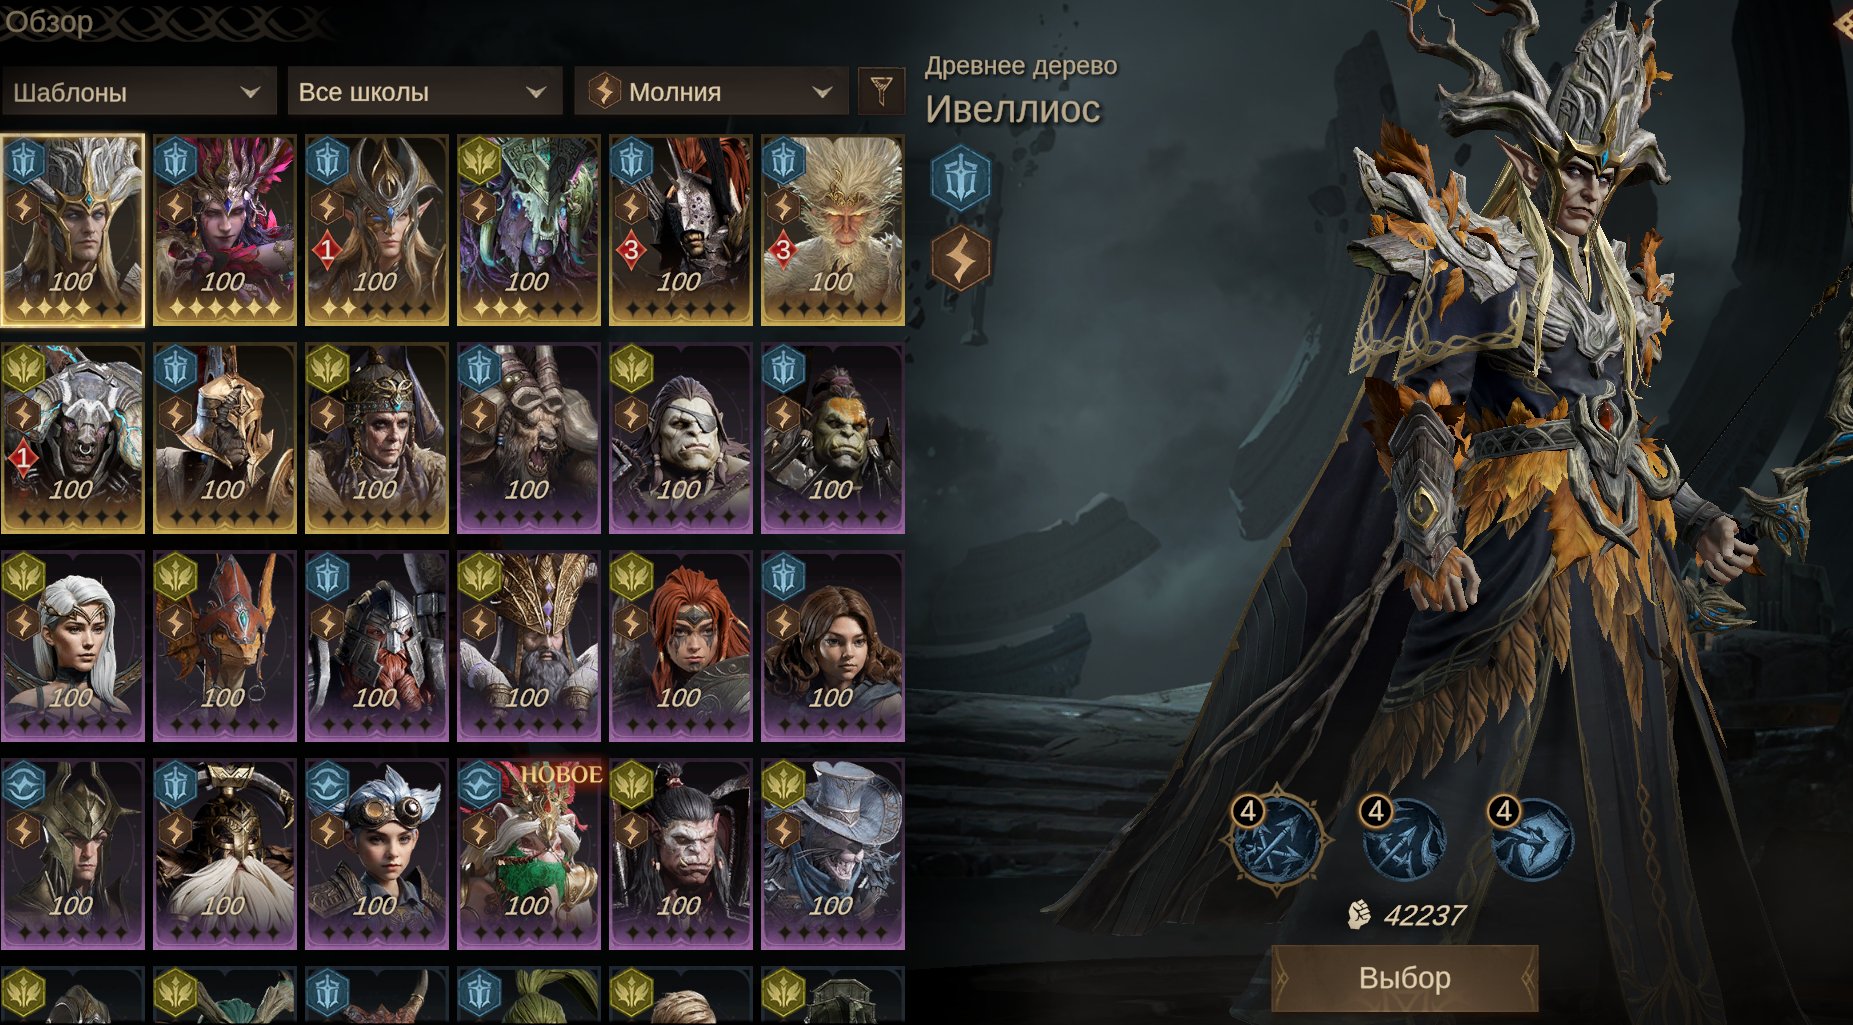Select the pink-feathered heroine card
The height and width of the screenshot is (1025, 1853).
tap(225, 230)
